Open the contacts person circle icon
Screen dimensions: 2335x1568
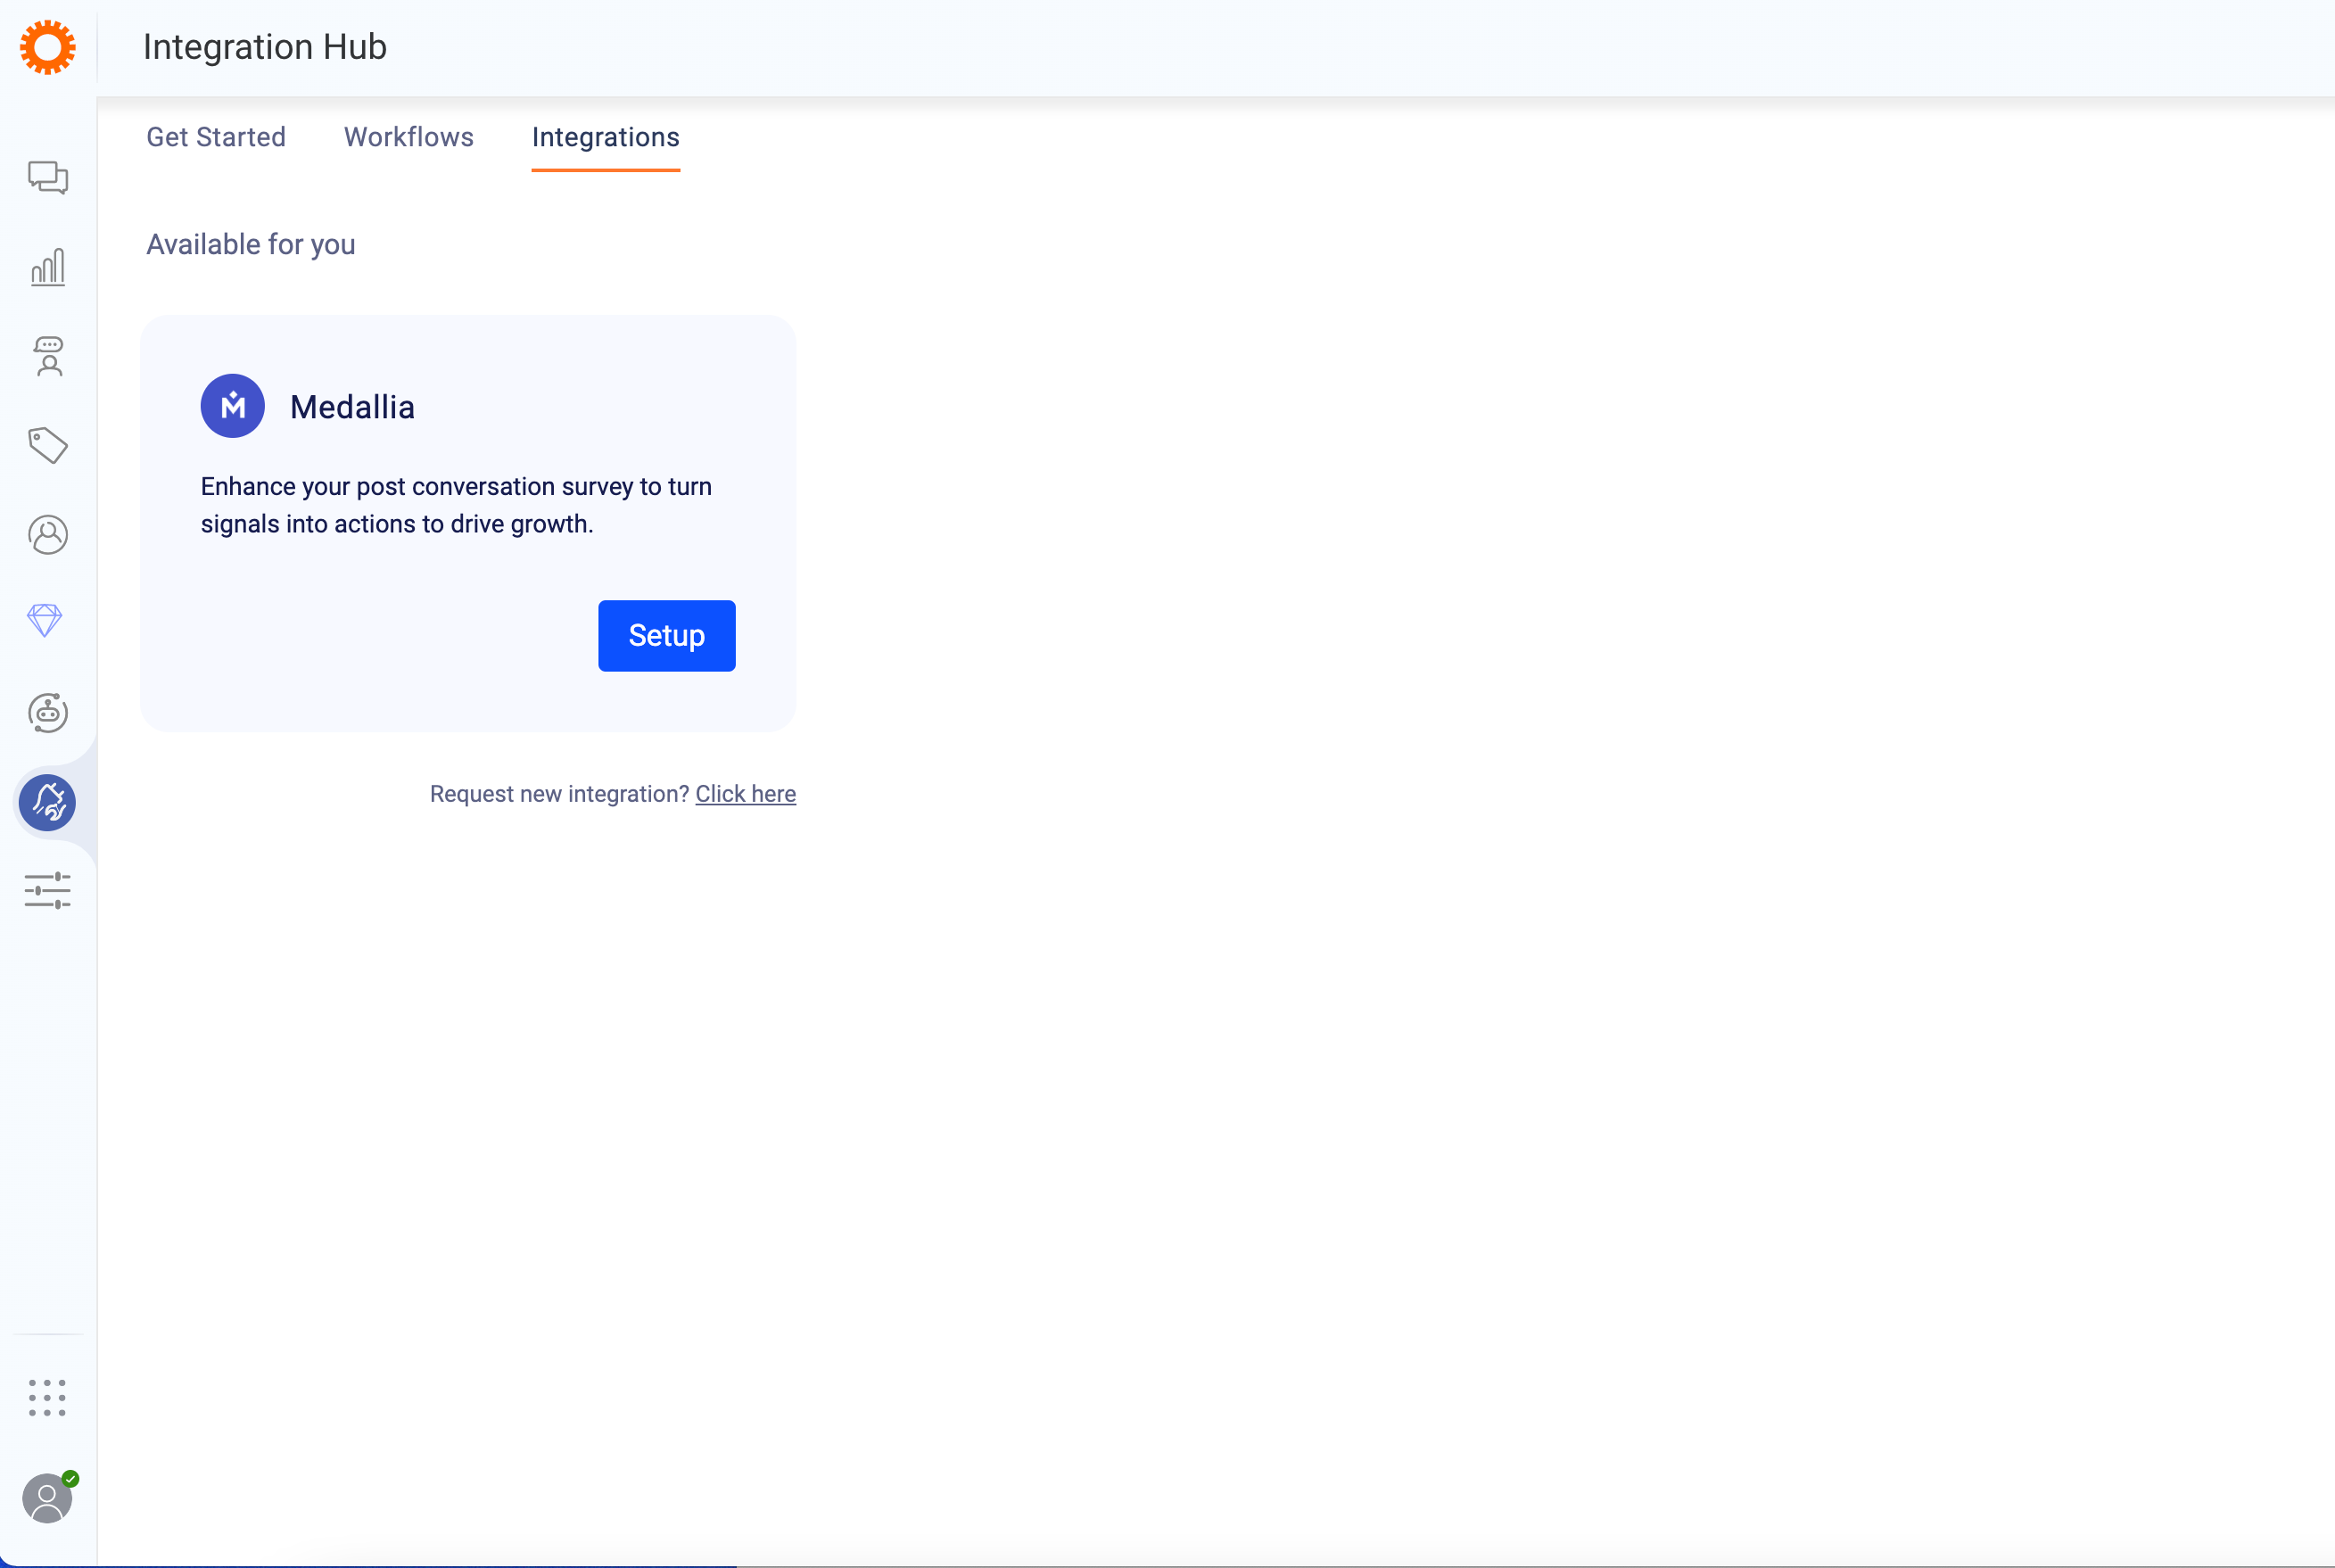47,535
